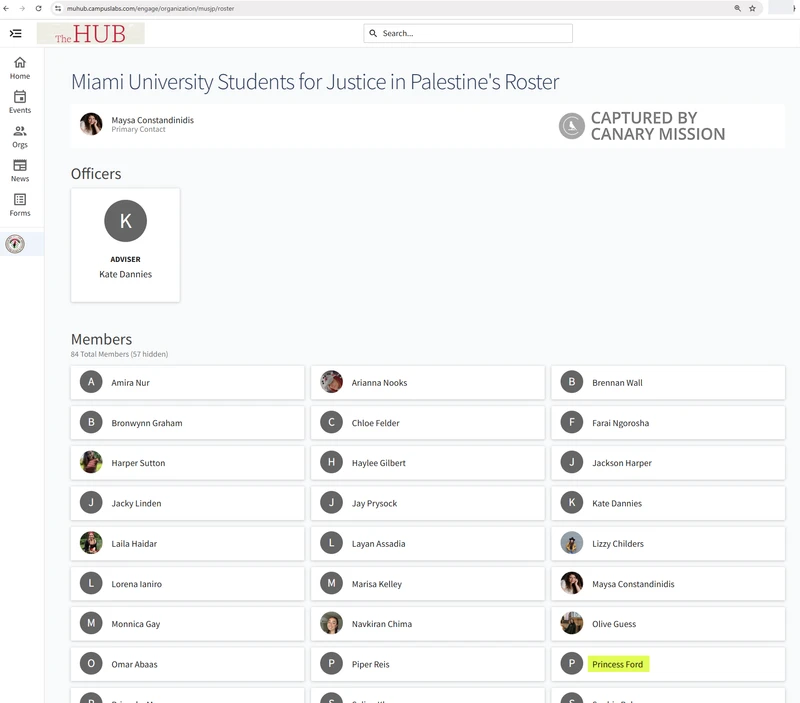Click the C avatar for Chloe Felder
This screenshot has height=703, width=800.
[331, 422]
